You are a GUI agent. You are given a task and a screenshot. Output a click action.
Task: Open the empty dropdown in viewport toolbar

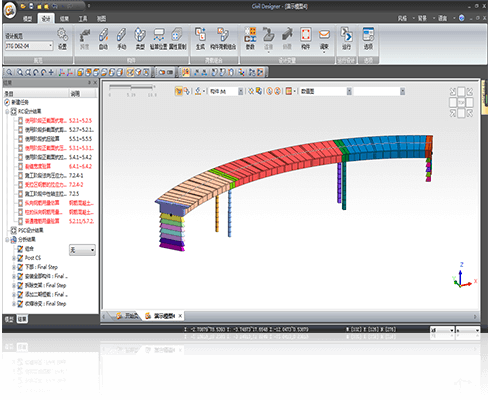[379, 91]
